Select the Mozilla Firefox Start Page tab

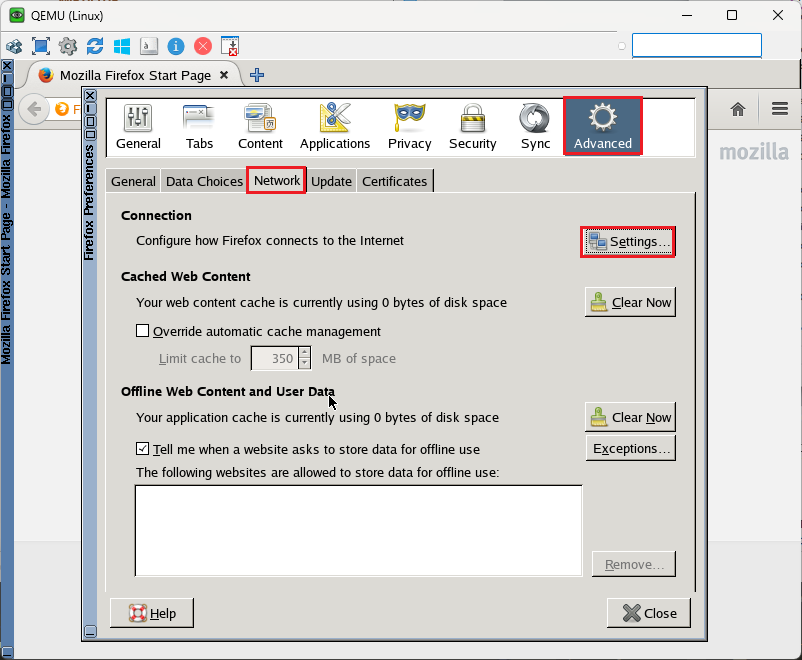[134, 75]
